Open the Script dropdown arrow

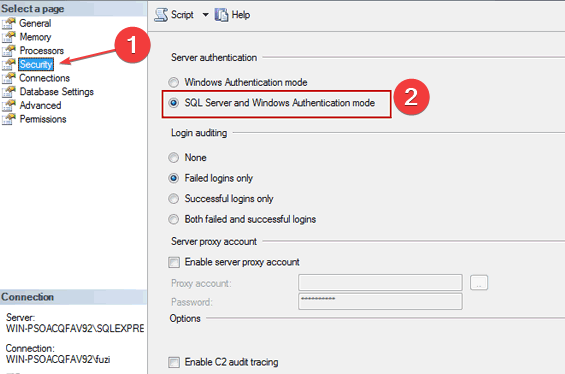coord(205,15)
